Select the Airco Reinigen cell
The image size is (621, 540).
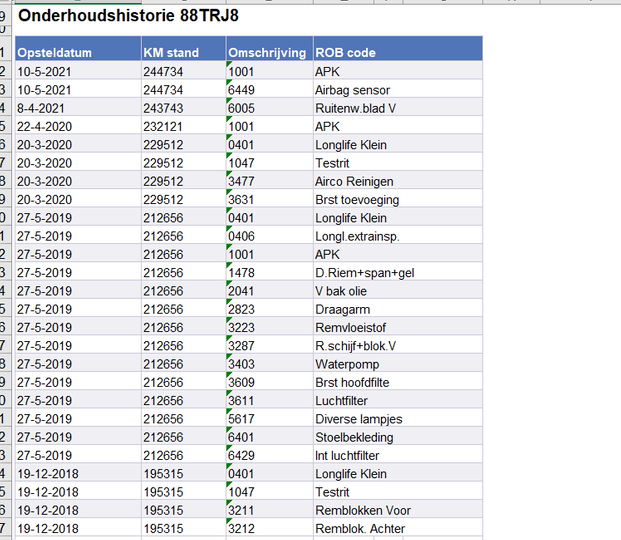click(398, 181)
